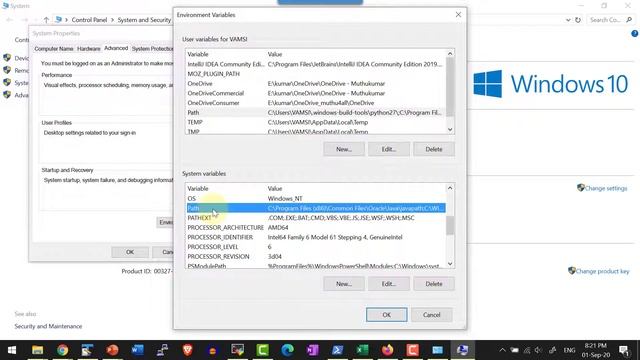Click Edit... under System variables
This screenshot has width=640, height=360.
389,284
